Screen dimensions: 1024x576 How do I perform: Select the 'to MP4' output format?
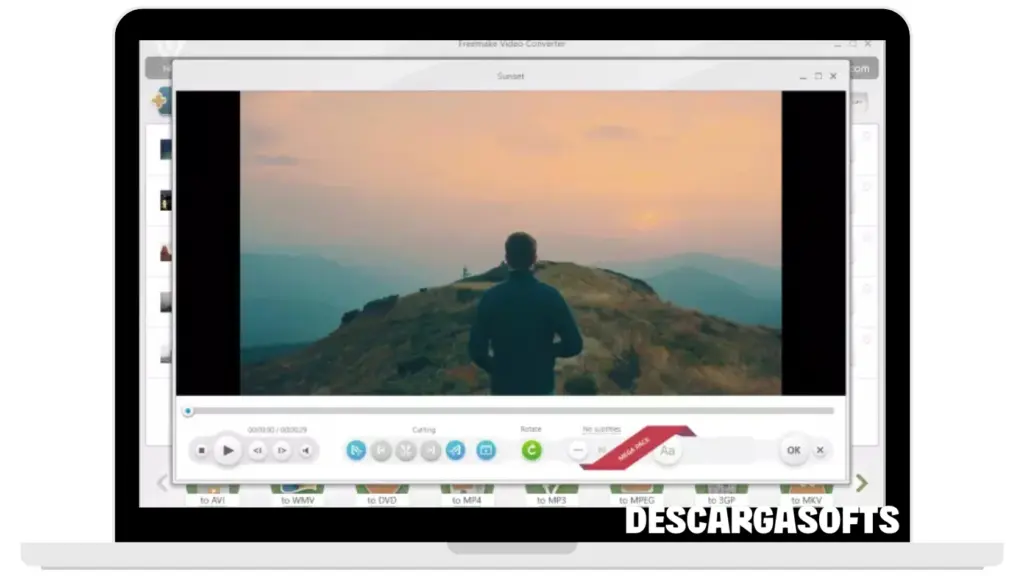tap(465, 498)
